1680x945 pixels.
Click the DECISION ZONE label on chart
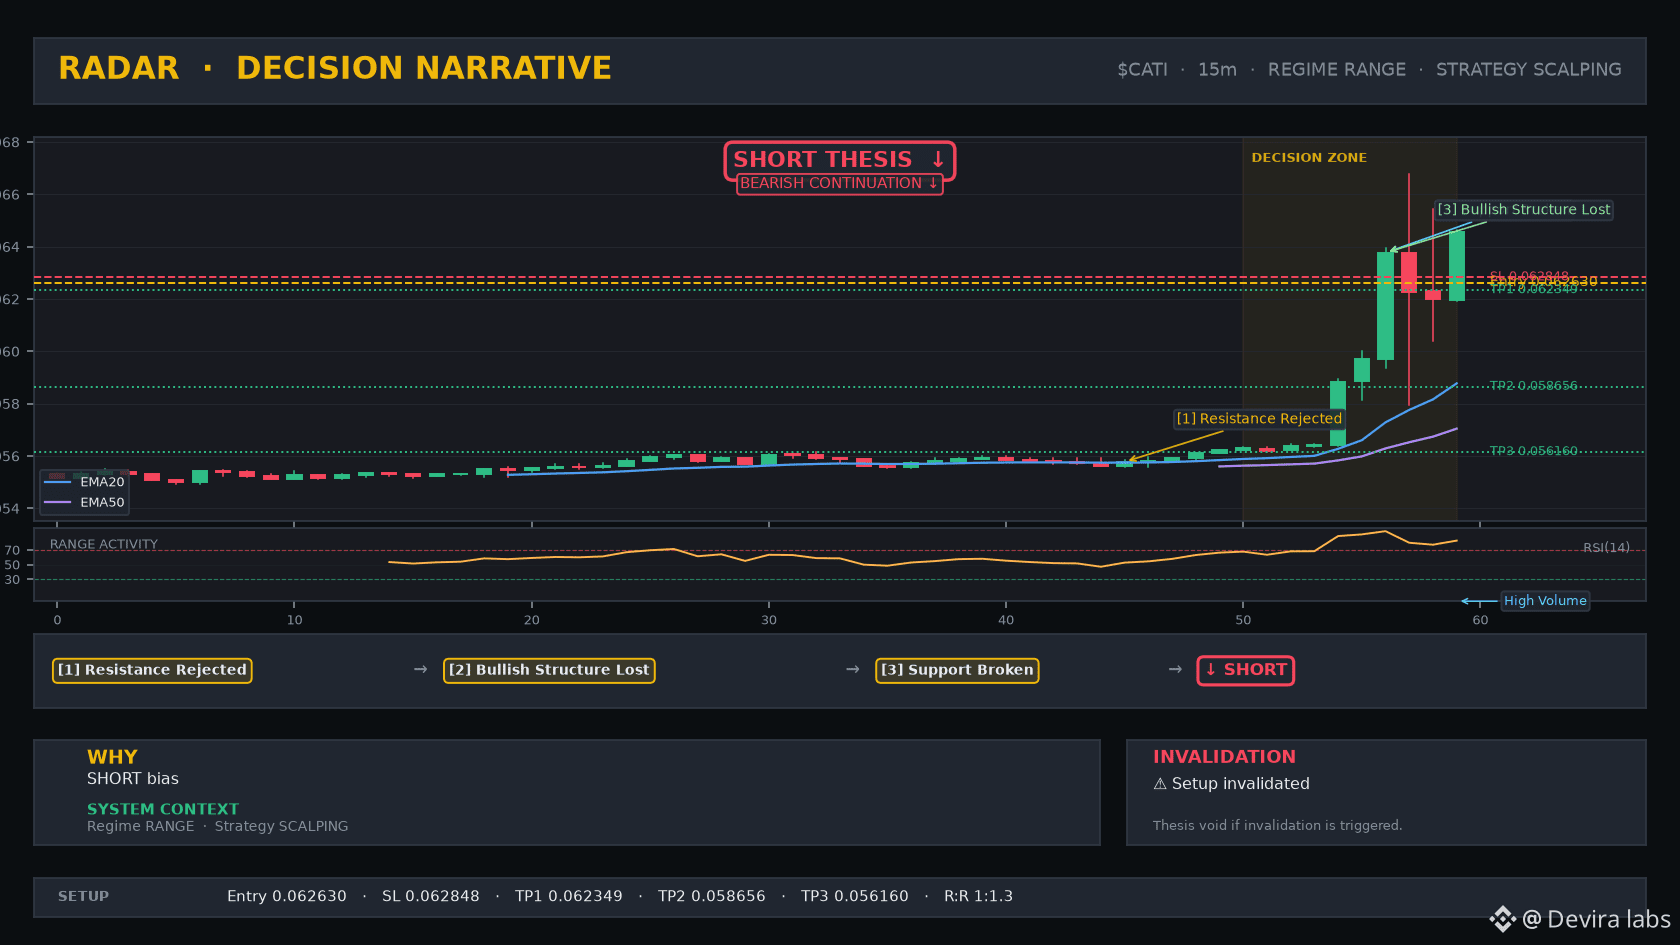tap(1309, 158)
